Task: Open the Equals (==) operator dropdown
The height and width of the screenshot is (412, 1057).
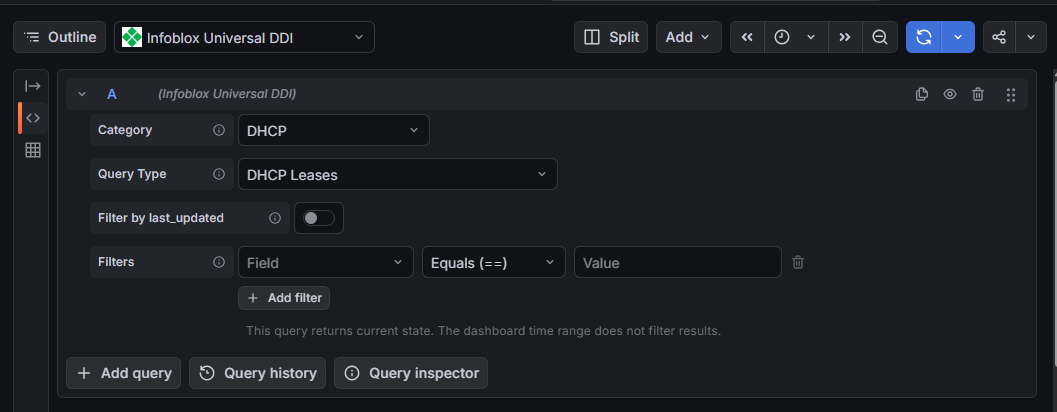Action: point(493,262)
